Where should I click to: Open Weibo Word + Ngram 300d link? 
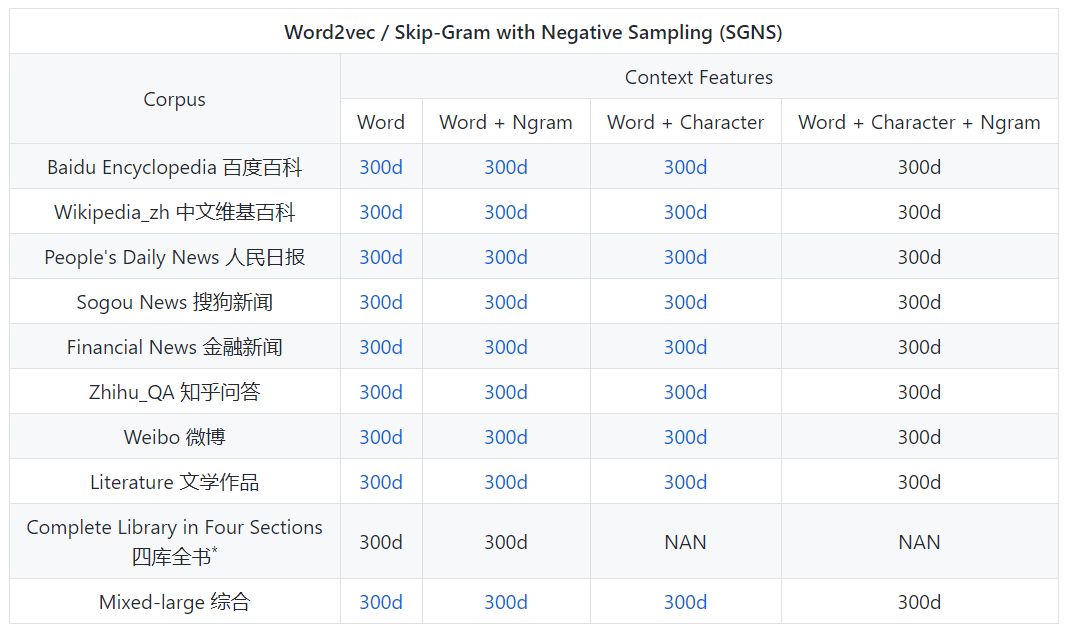(x=506, y=436)
